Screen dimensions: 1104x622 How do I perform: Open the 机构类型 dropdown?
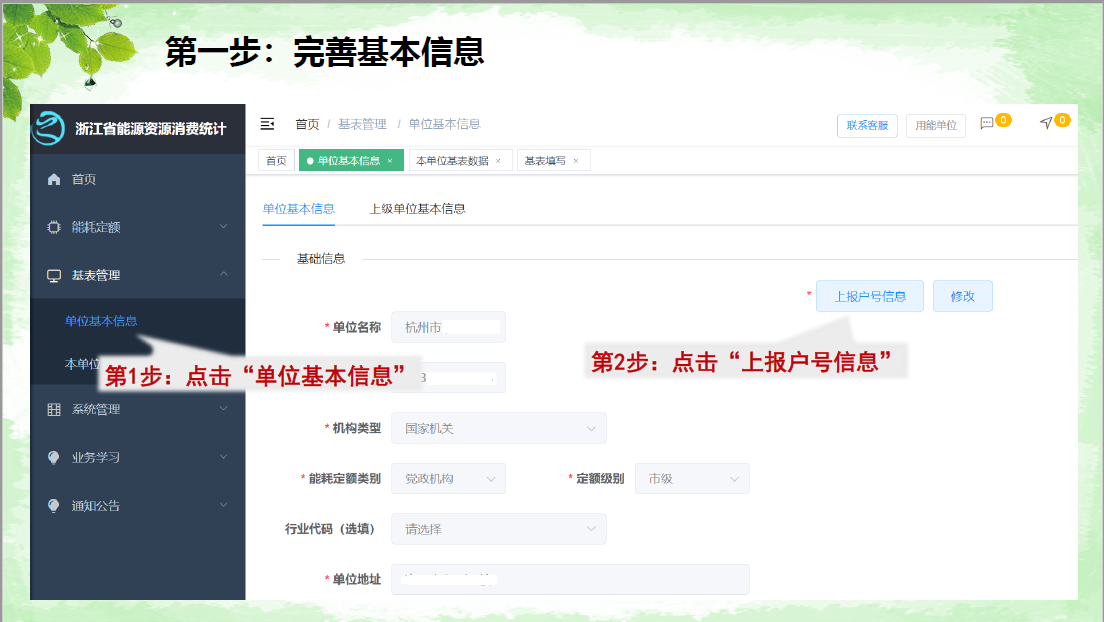coord(498,428)
